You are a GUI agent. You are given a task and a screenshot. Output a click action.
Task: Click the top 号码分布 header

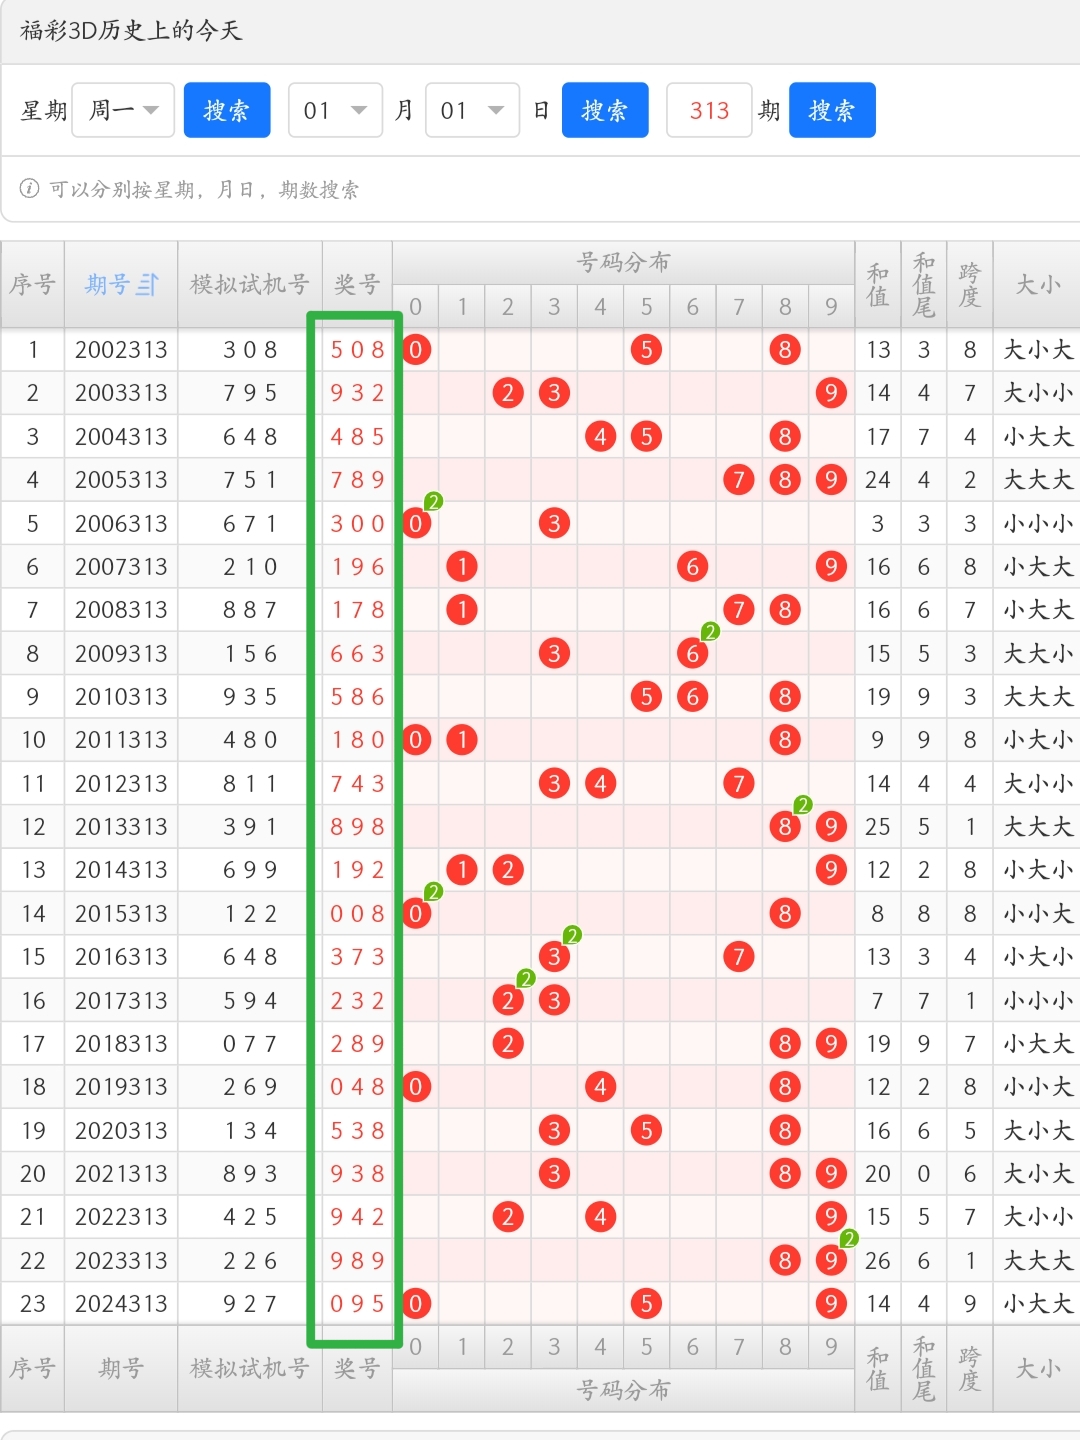(x=623, y=263)
